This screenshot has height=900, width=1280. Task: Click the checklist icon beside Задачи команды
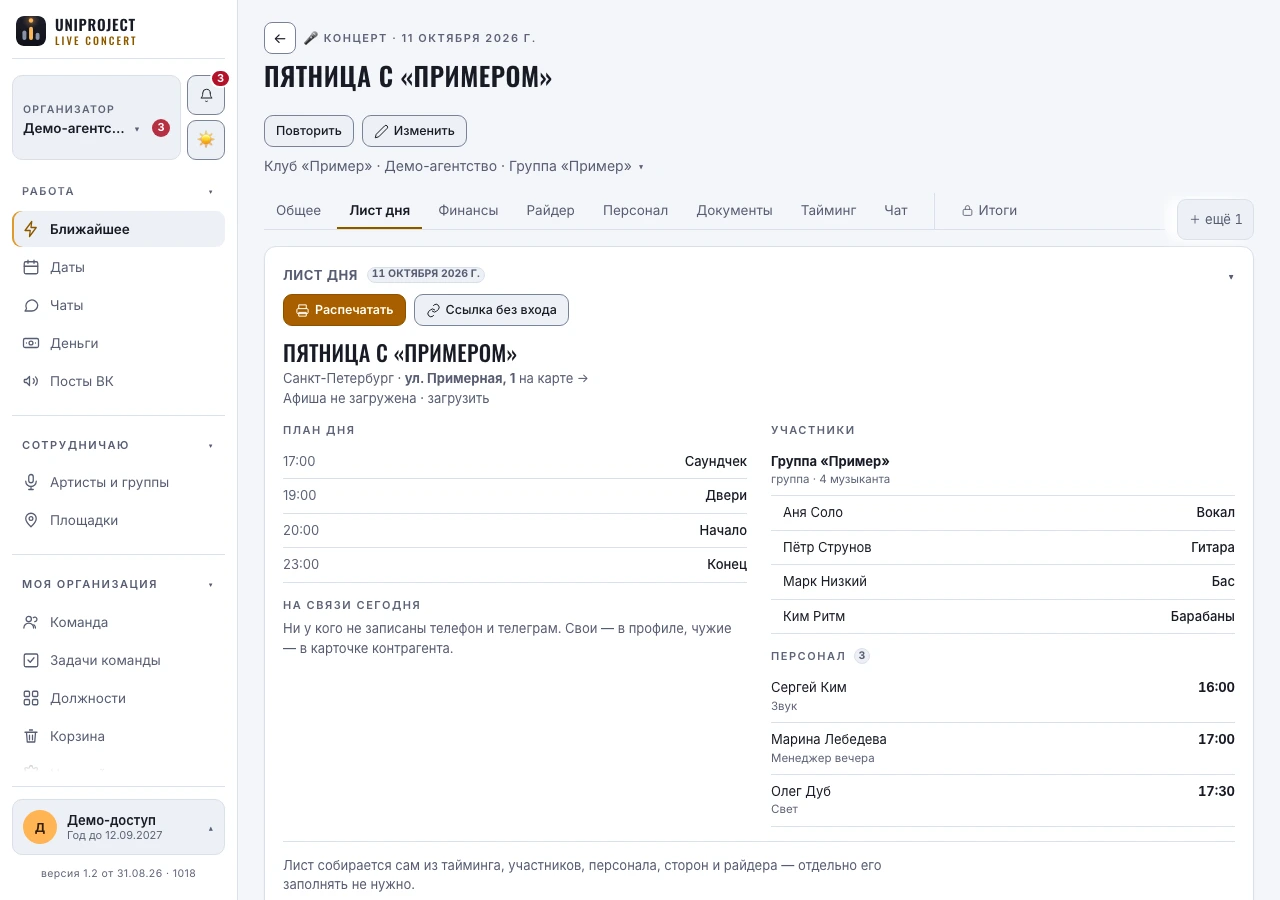click(31, 660)
